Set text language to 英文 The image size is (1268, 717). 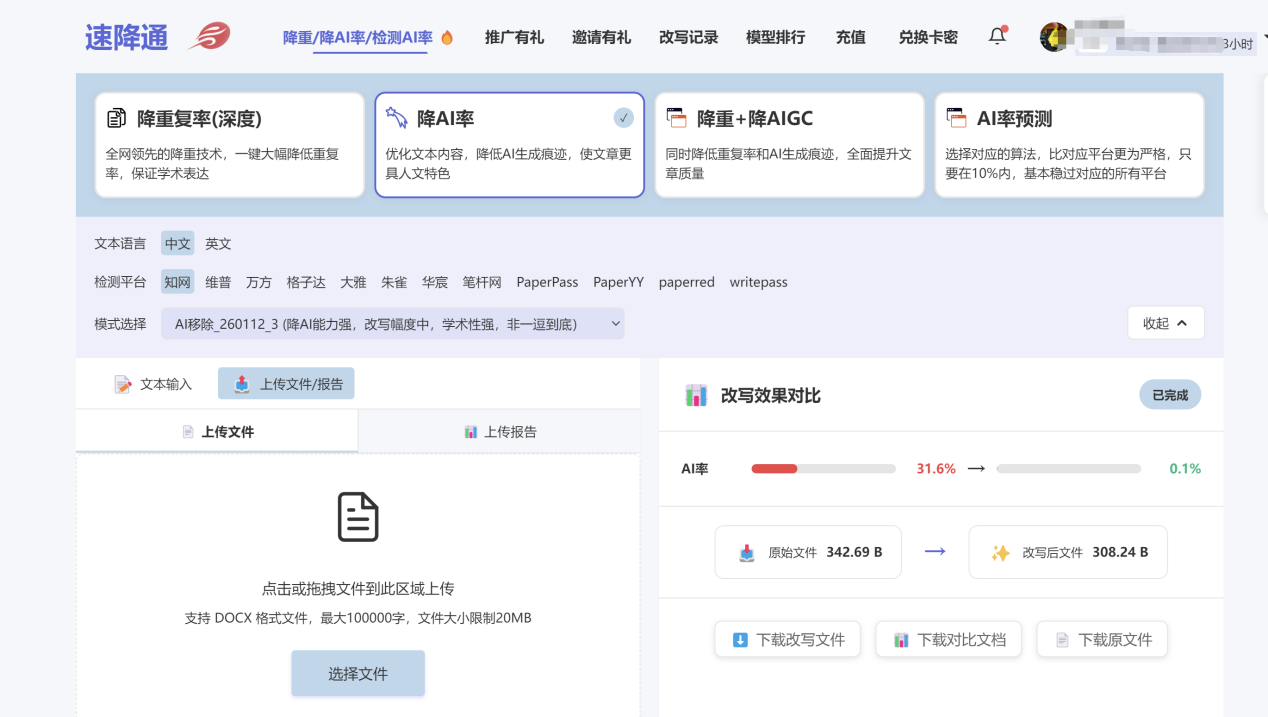pos(218,243)
